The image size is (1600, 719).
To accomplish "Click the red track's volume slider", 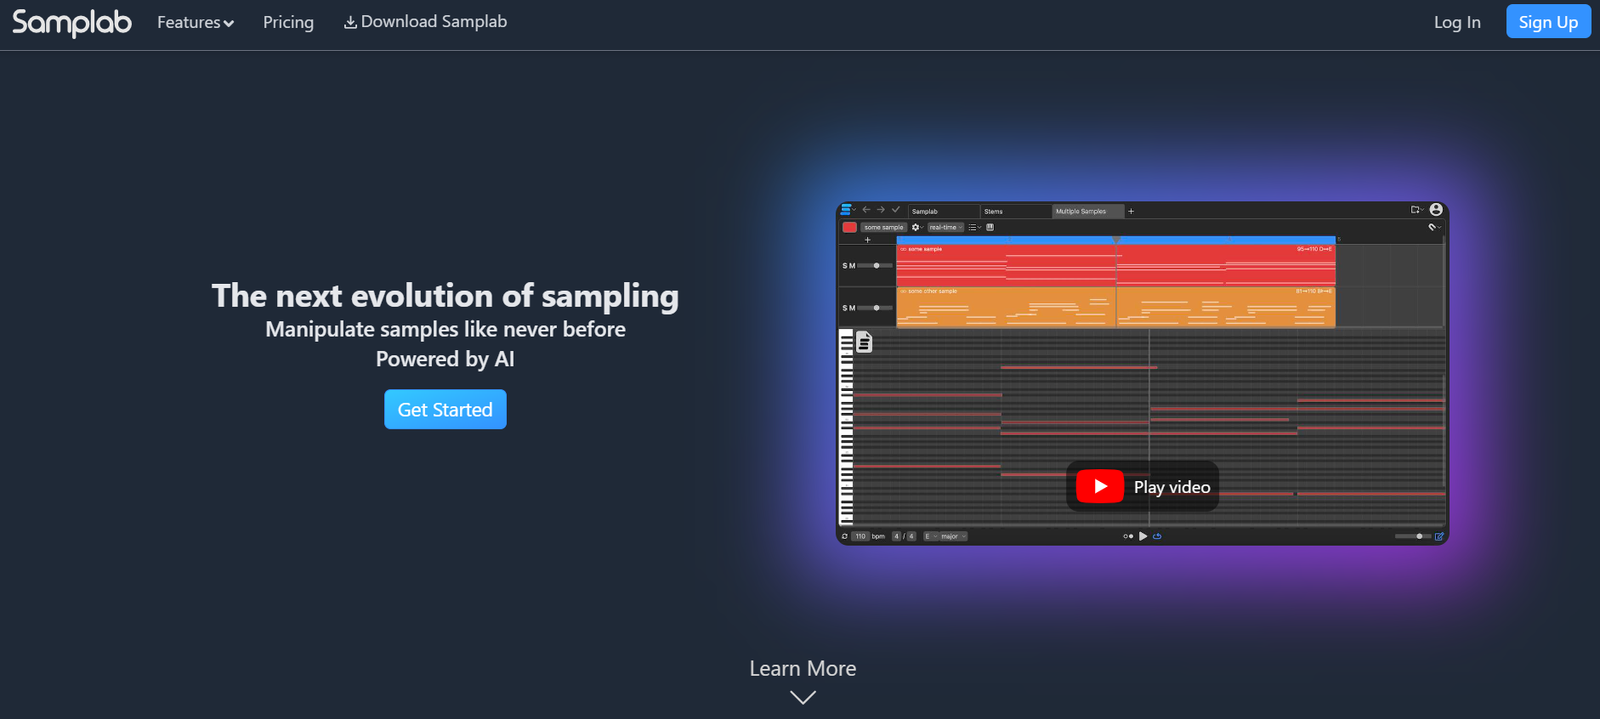I will click(876, 266).
